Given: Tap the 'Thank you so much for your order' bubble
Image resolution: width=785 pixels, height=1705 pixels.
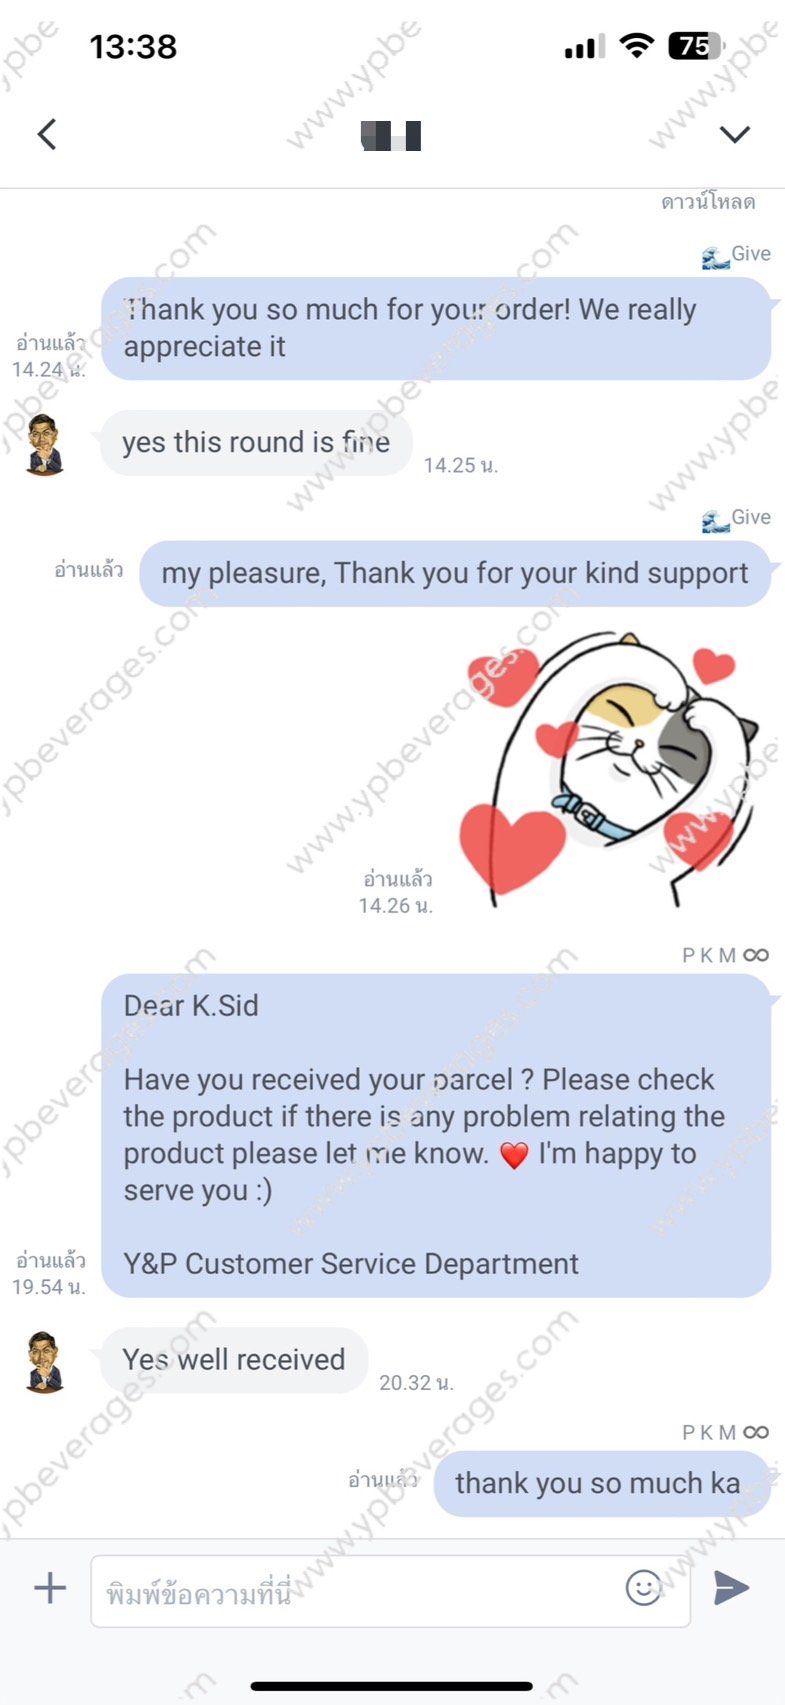Looking at the screenshot, I should click(x=436, y=328).
